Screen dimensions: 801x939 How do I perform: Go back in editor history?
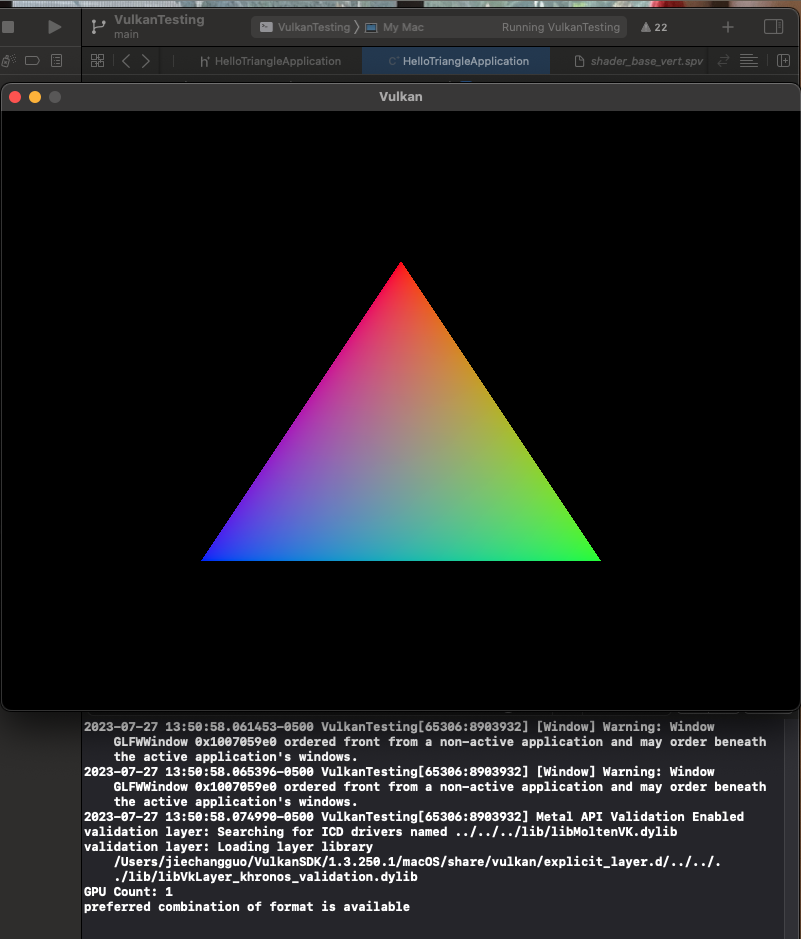[126, 61]
